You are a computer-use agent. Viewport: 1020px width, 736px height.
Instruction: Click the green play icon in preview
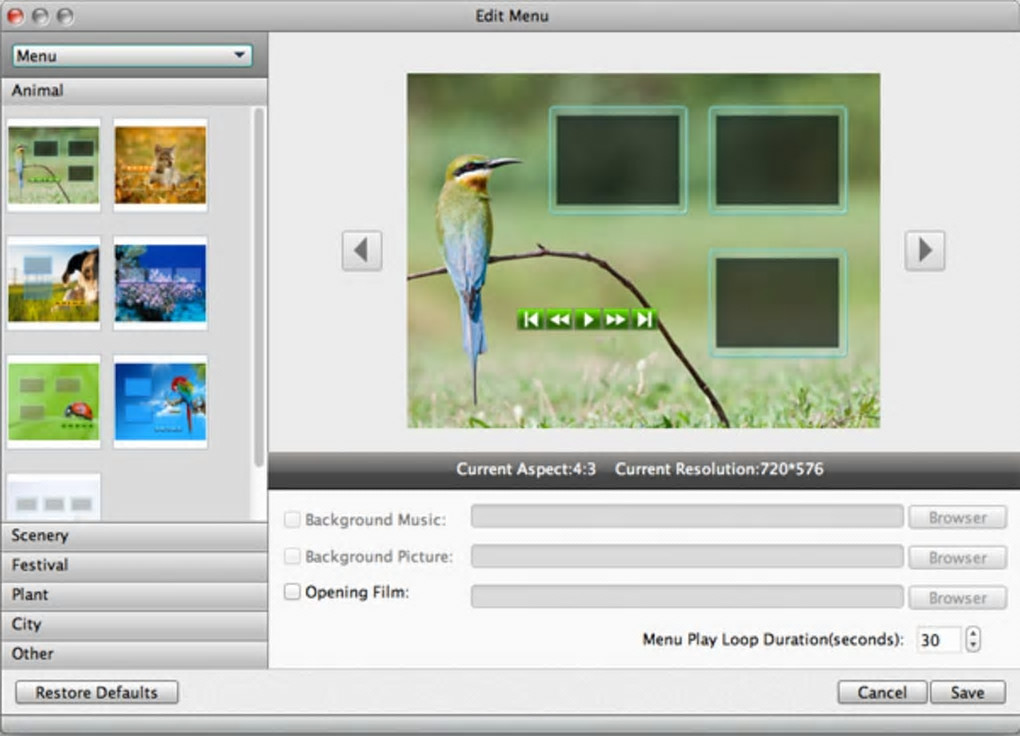(588, 320)
